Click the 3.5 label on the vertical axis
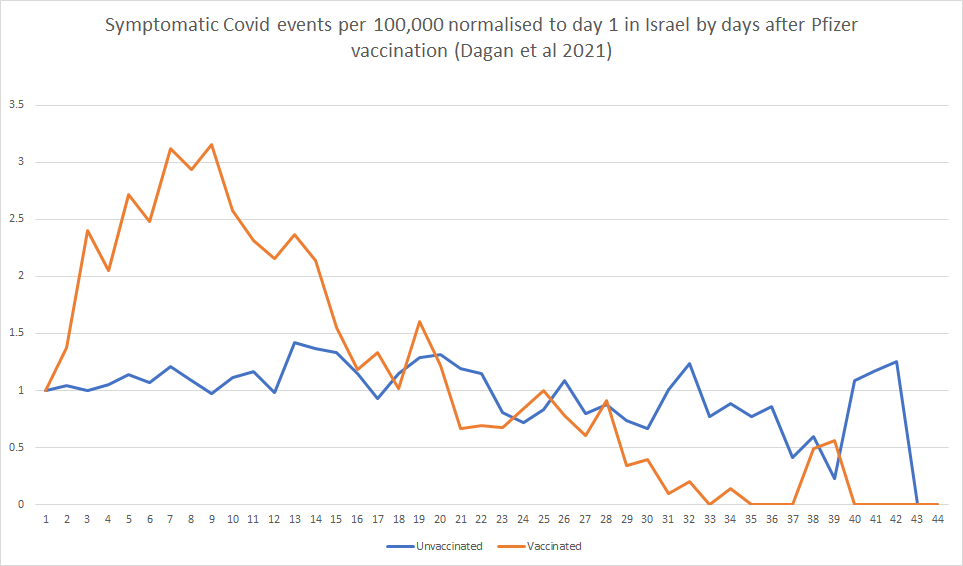 click(15, 105)
